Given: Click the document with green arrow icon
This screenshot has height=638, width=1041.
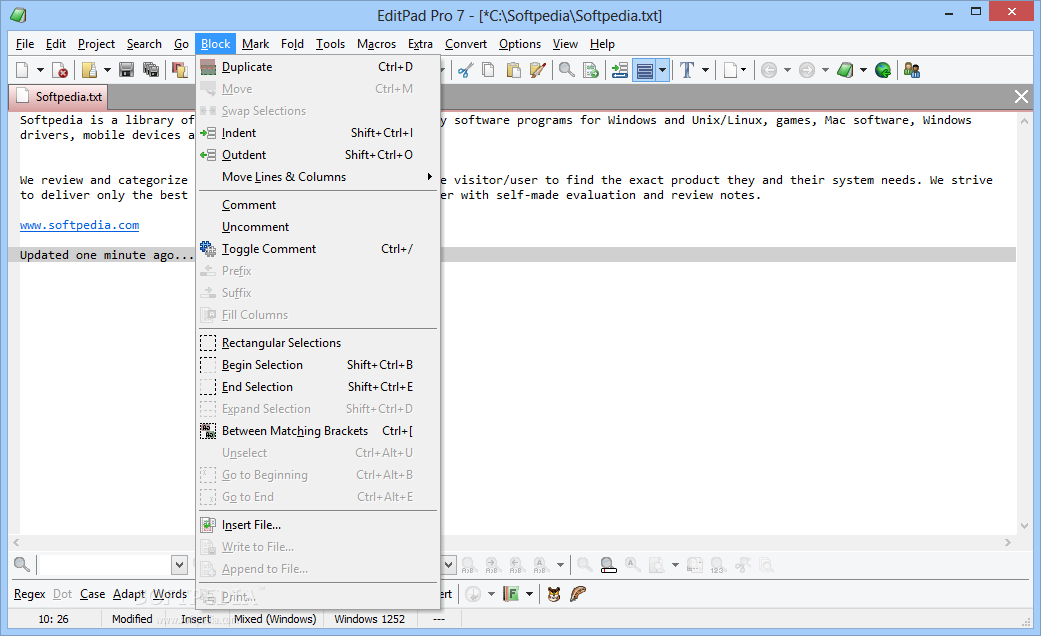Looking at the screenshot, I should coord(591,70).
